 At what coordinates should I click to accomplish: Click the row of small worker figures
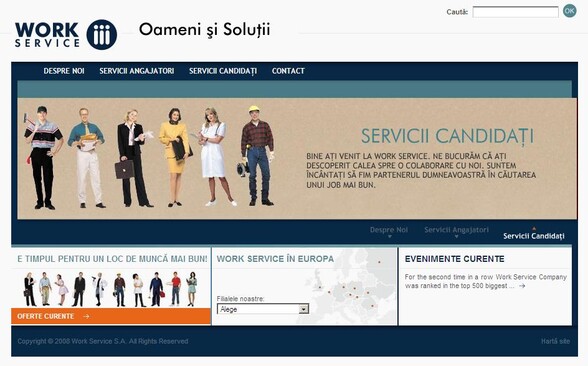coord(110,289)
